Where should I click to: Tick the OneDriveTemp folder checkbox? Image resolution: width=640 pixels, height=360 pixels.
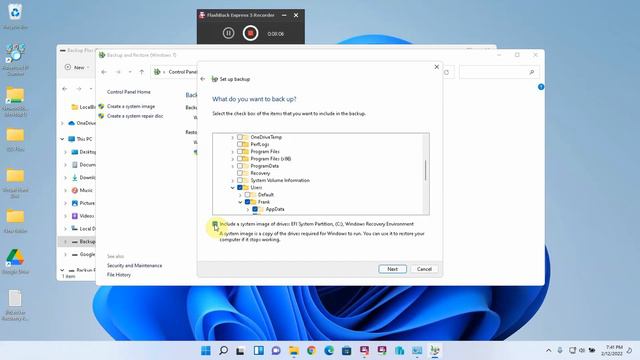[x=240, y=137]
